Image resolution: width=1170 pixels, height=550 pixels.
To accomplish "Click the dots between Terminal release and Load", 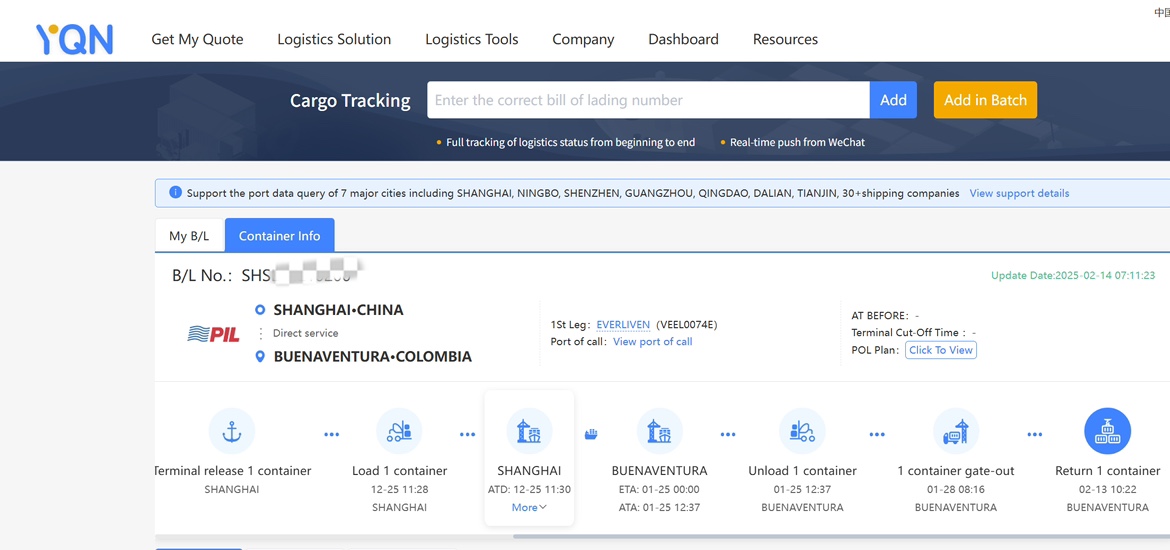I will click(x=332, y=434).
